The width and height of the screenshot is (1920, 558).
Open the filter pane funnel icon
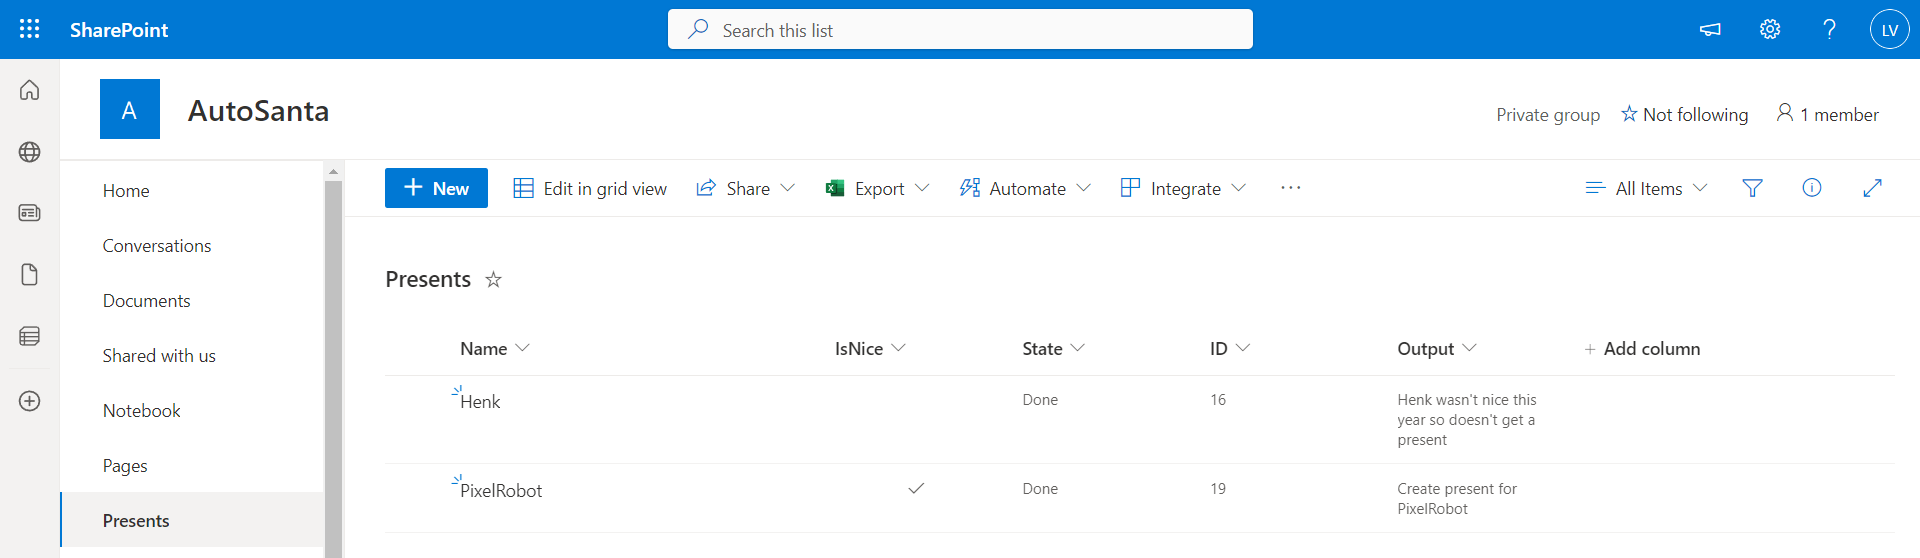1752,188
